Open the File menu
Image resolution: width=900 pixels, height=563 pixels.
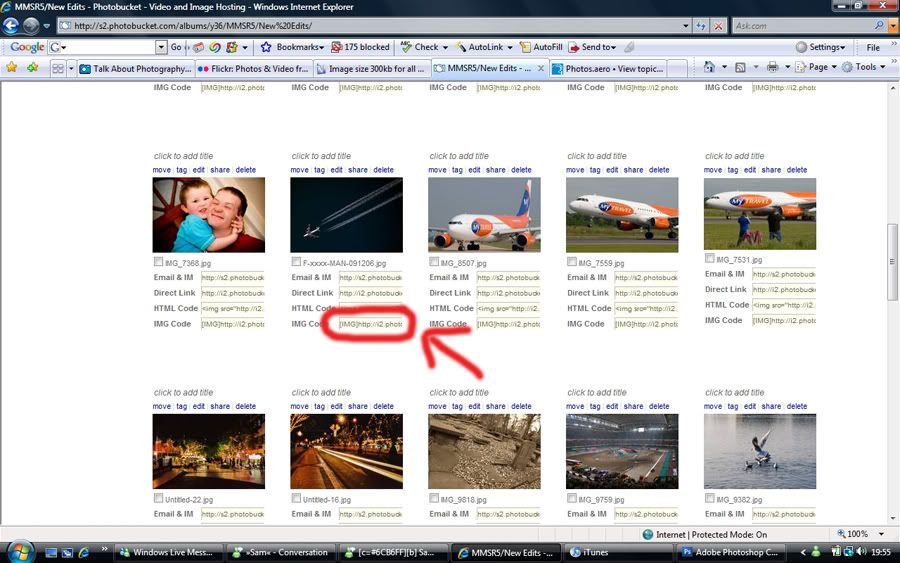tap(873, 48)
